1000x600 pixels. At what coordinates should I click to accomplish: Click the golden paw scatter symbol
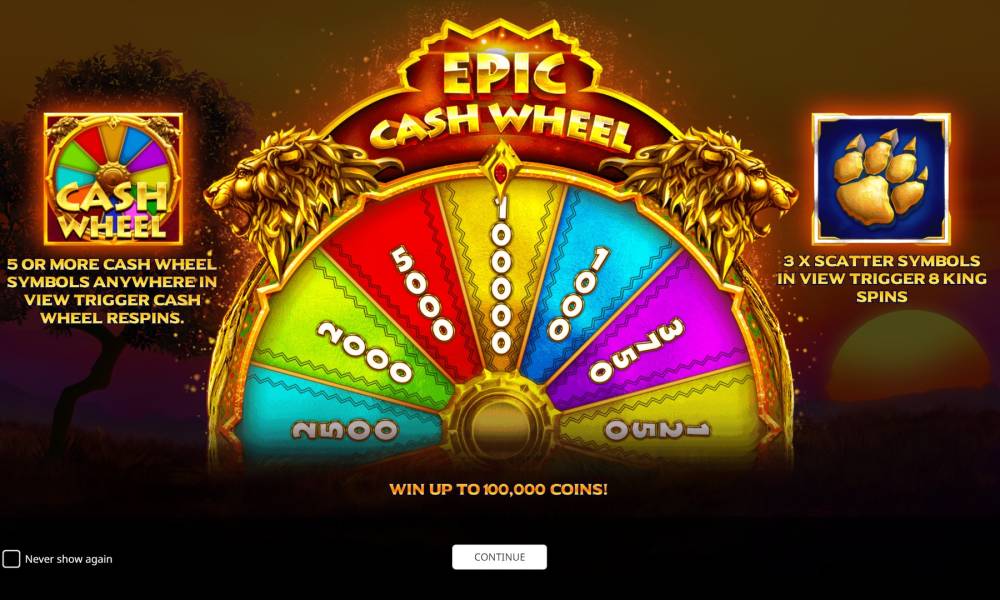pyautogui.click(x=881, y=179)
